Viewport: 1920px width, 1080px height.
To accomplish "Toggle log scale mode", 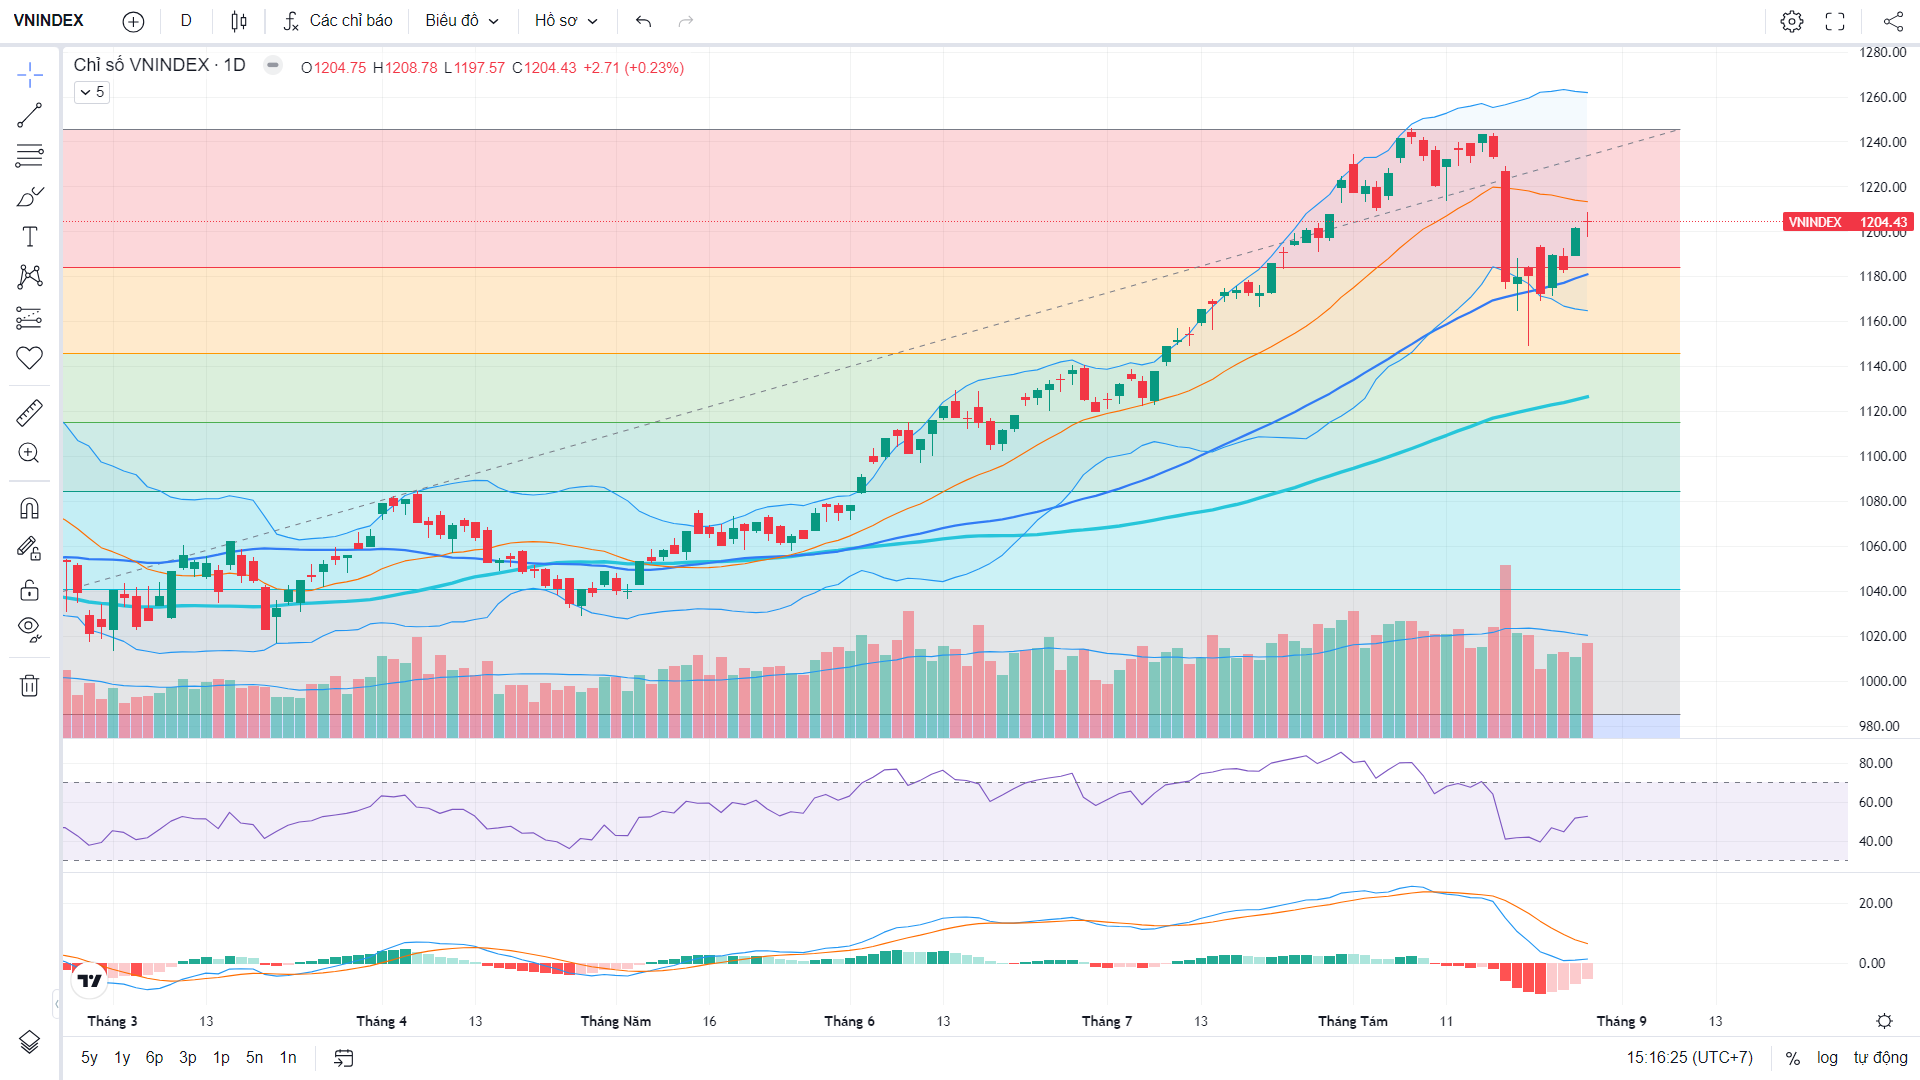I will coord(1827,1058).
